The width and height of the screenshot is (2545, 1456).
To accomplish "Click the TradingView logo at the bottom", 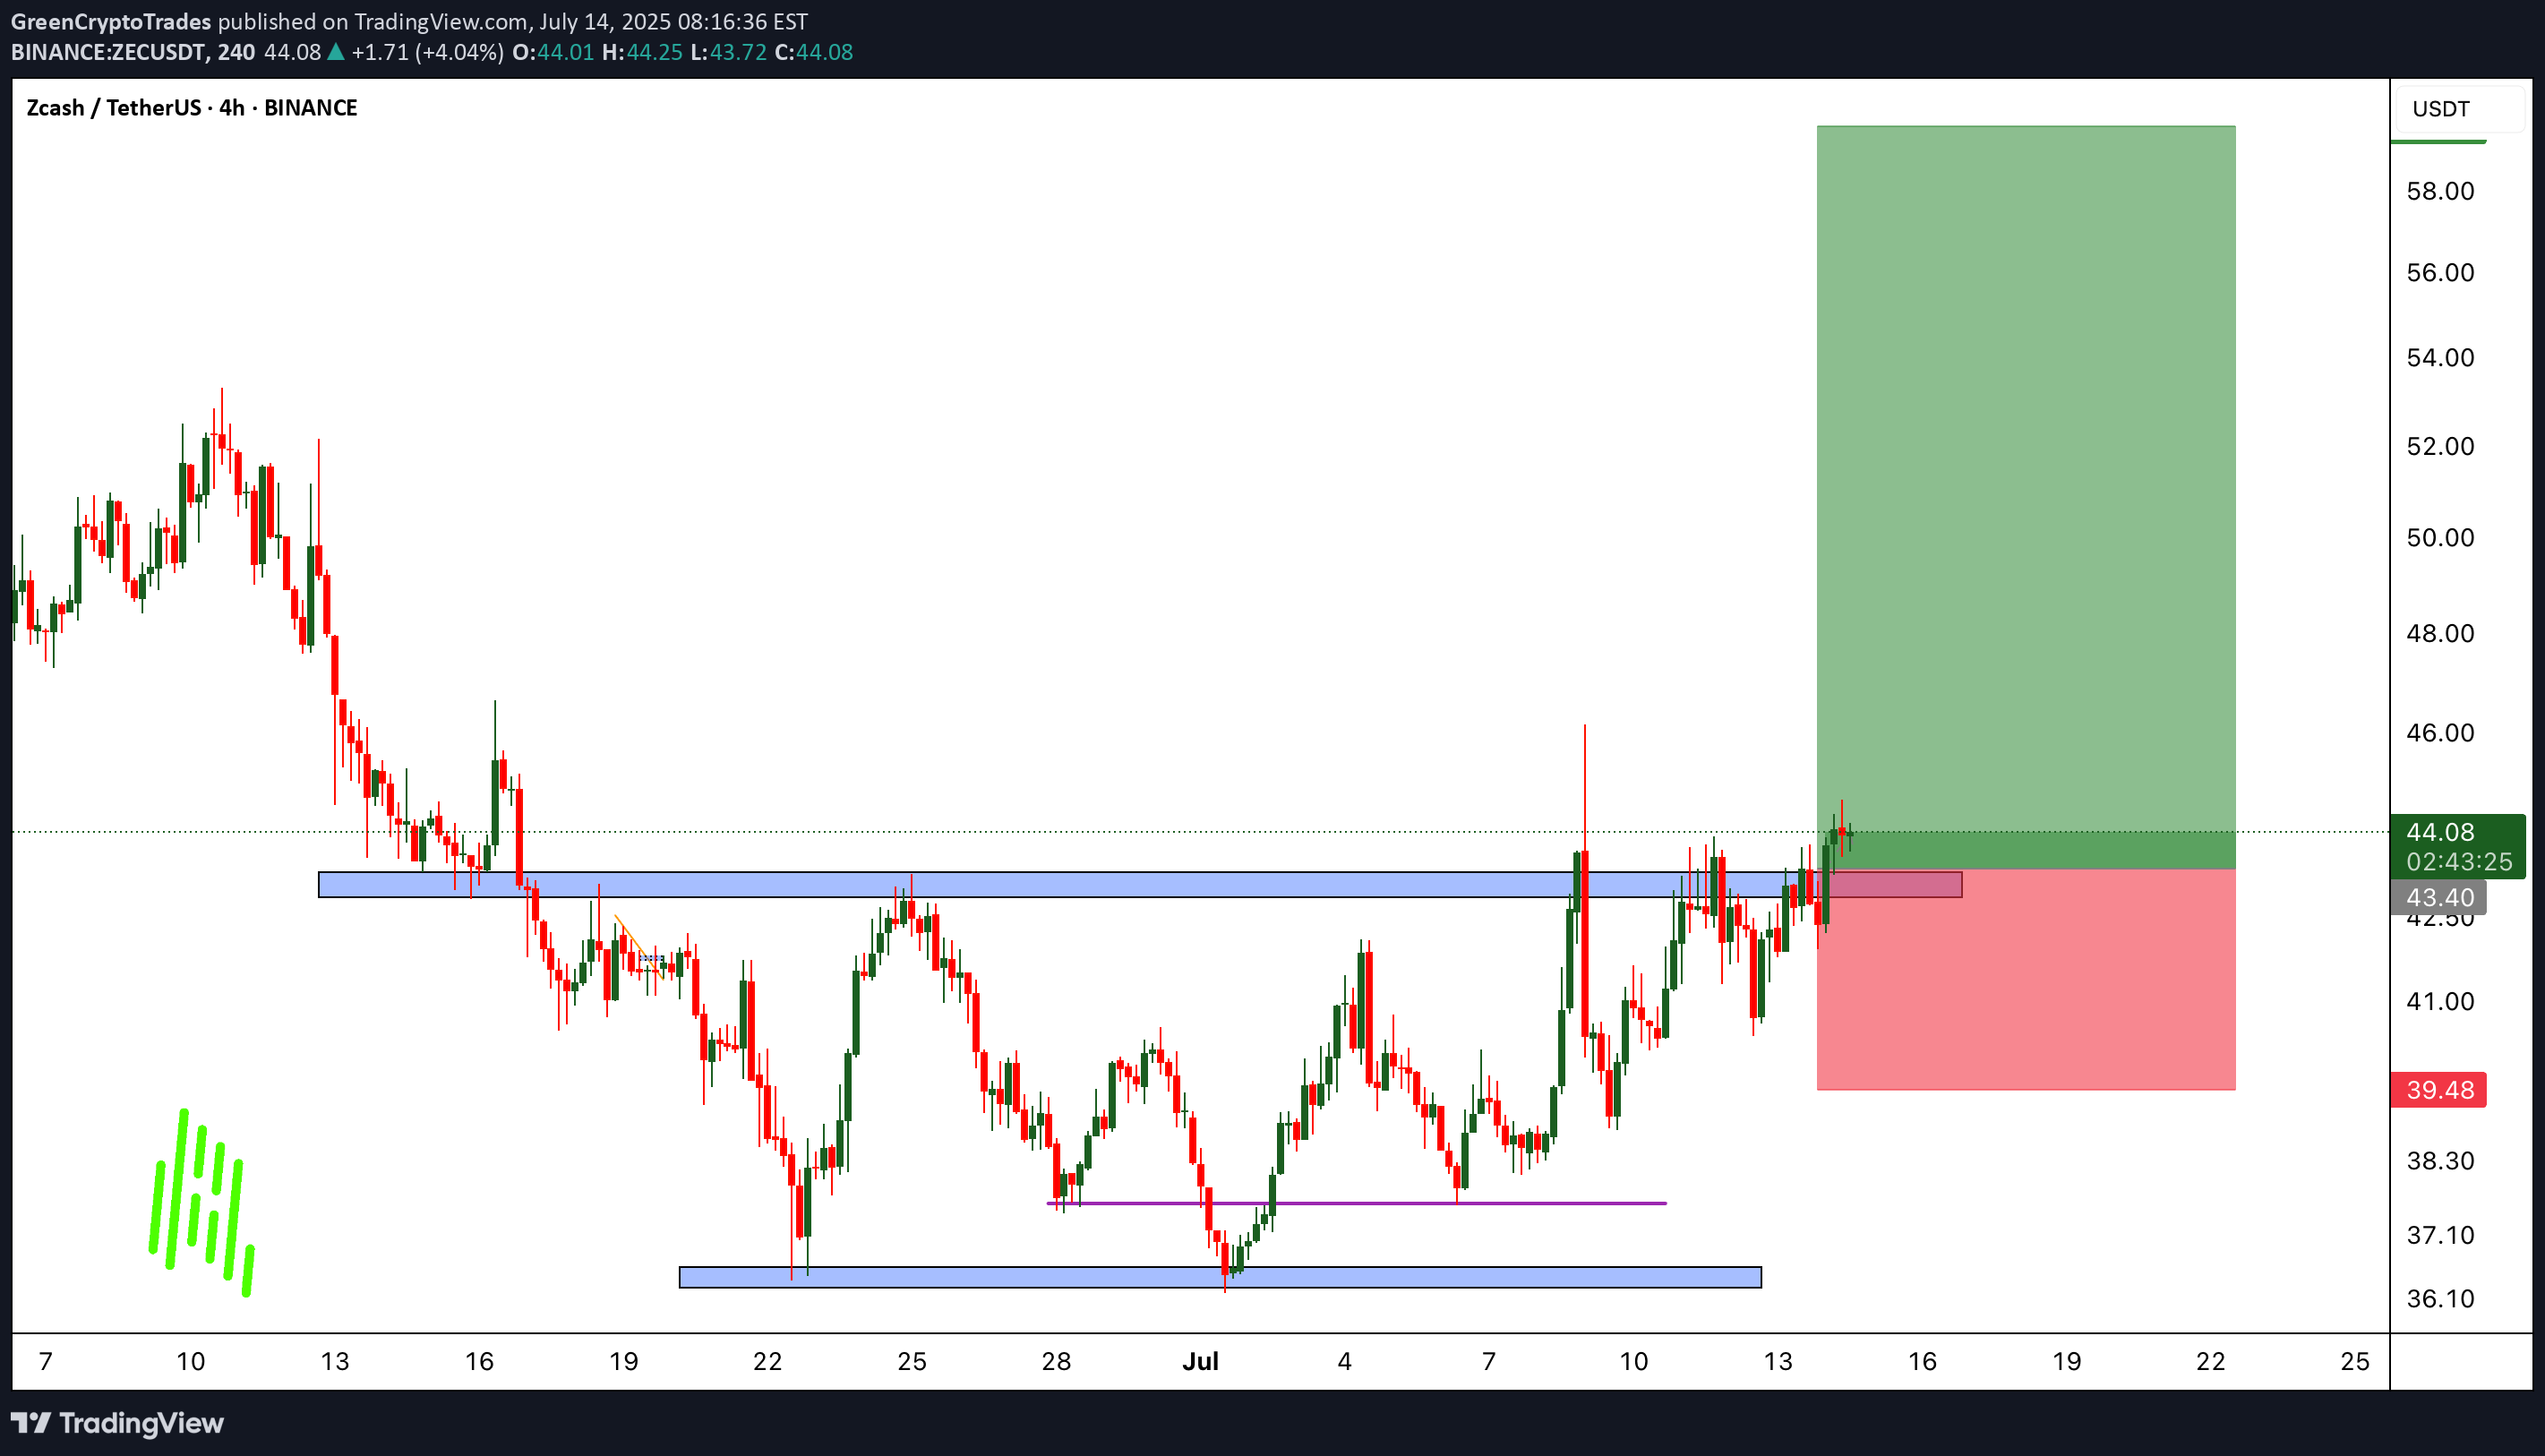I will click(x=117, y=1422).
